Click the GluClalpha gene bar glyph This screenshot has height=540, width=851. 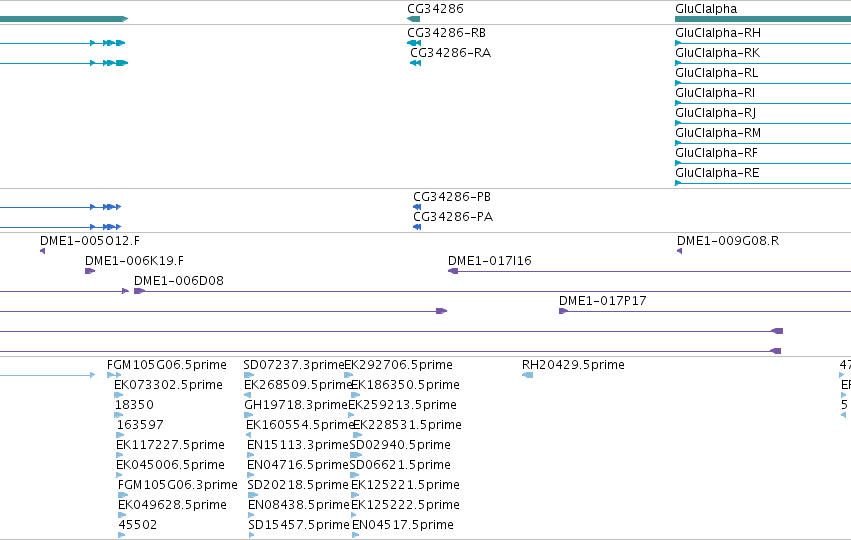763,19
